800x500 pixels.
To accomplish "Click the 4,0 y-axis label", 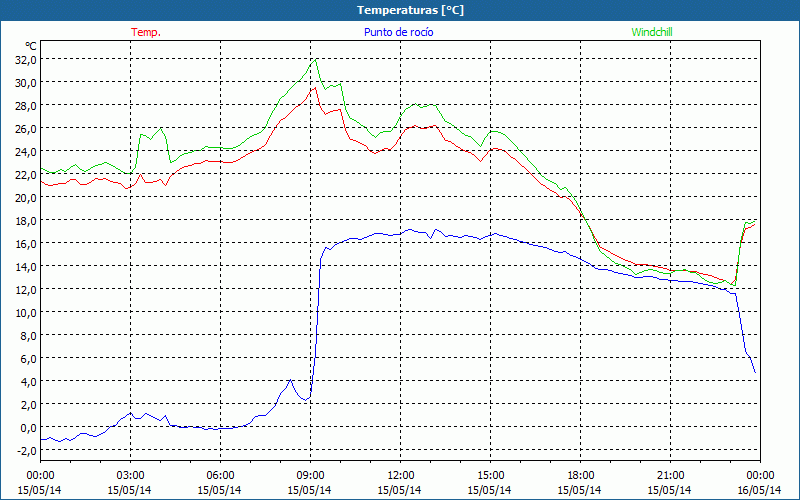I will pyautogui.click(x=29, y=382).
